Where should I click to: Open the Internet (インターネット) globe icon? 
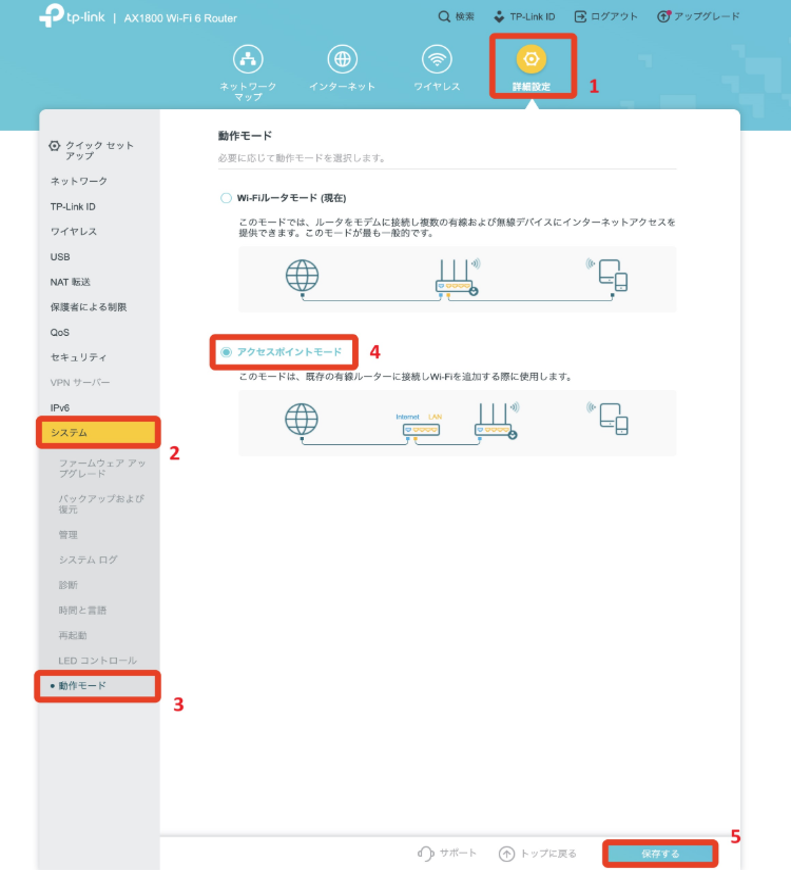342,59
